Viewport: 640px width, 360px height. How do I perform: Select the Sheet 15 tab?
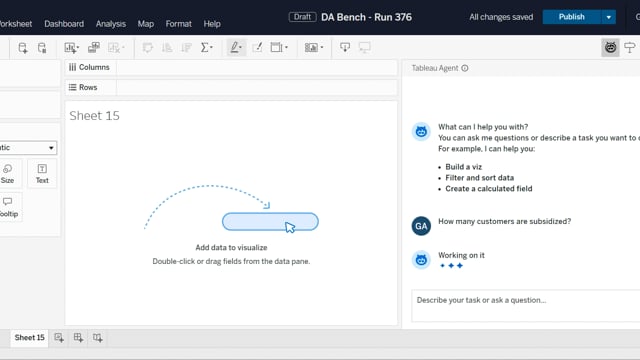[29, 338]
